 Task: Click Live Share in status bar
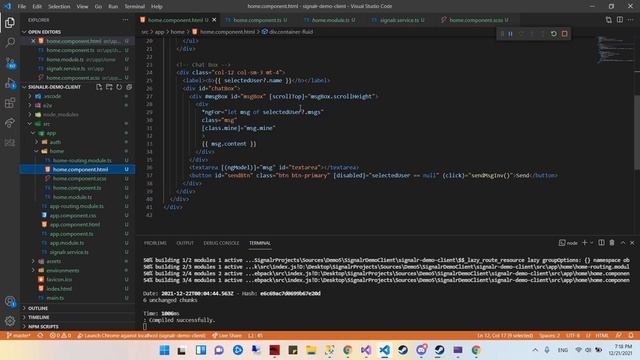click(227, 336)
